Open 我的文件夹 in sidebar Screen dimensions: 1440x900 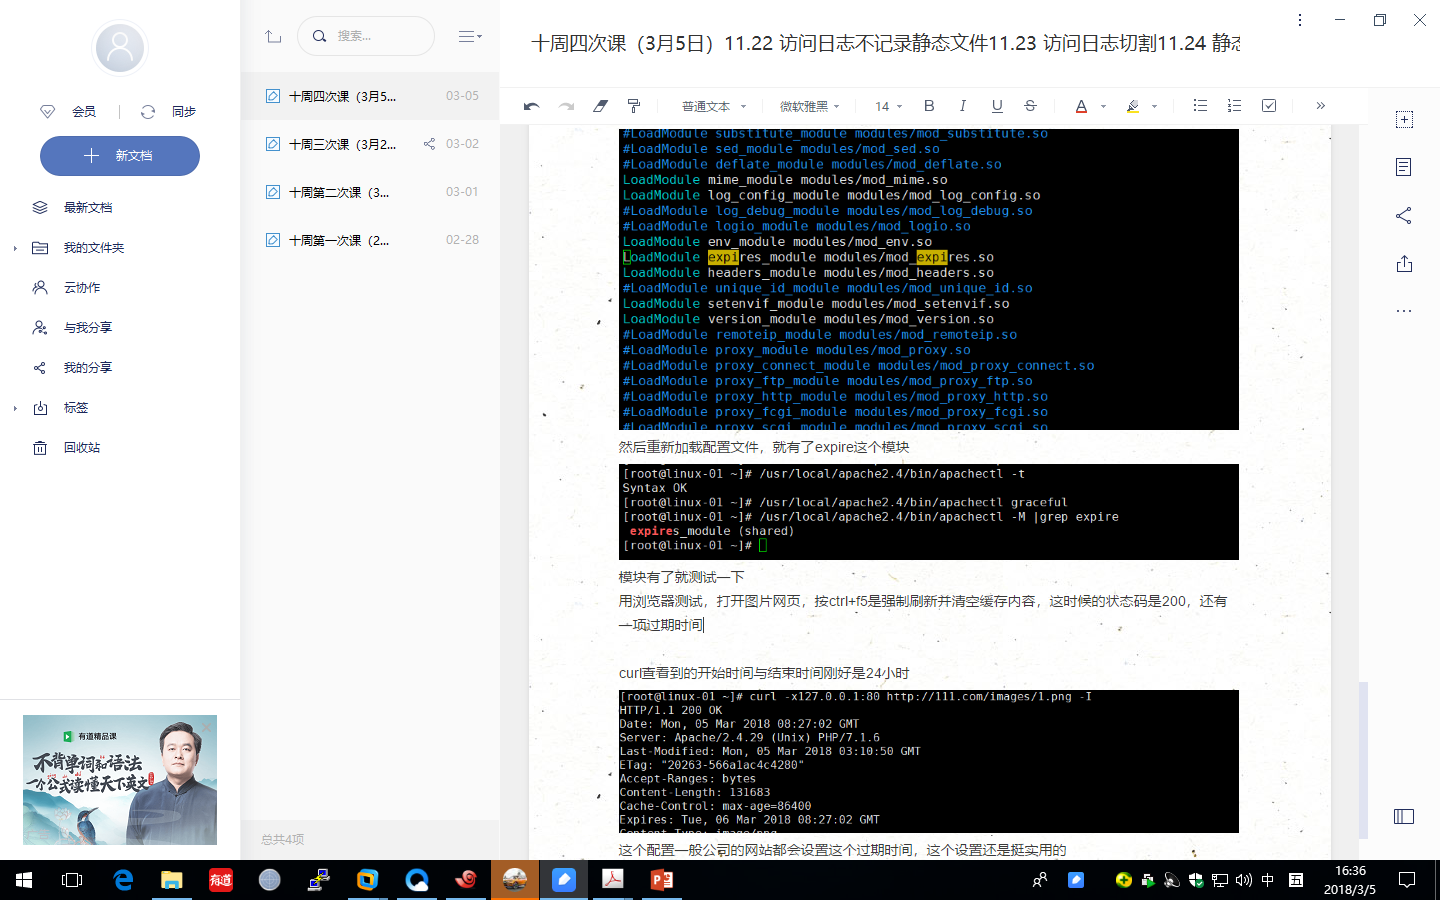94,248
